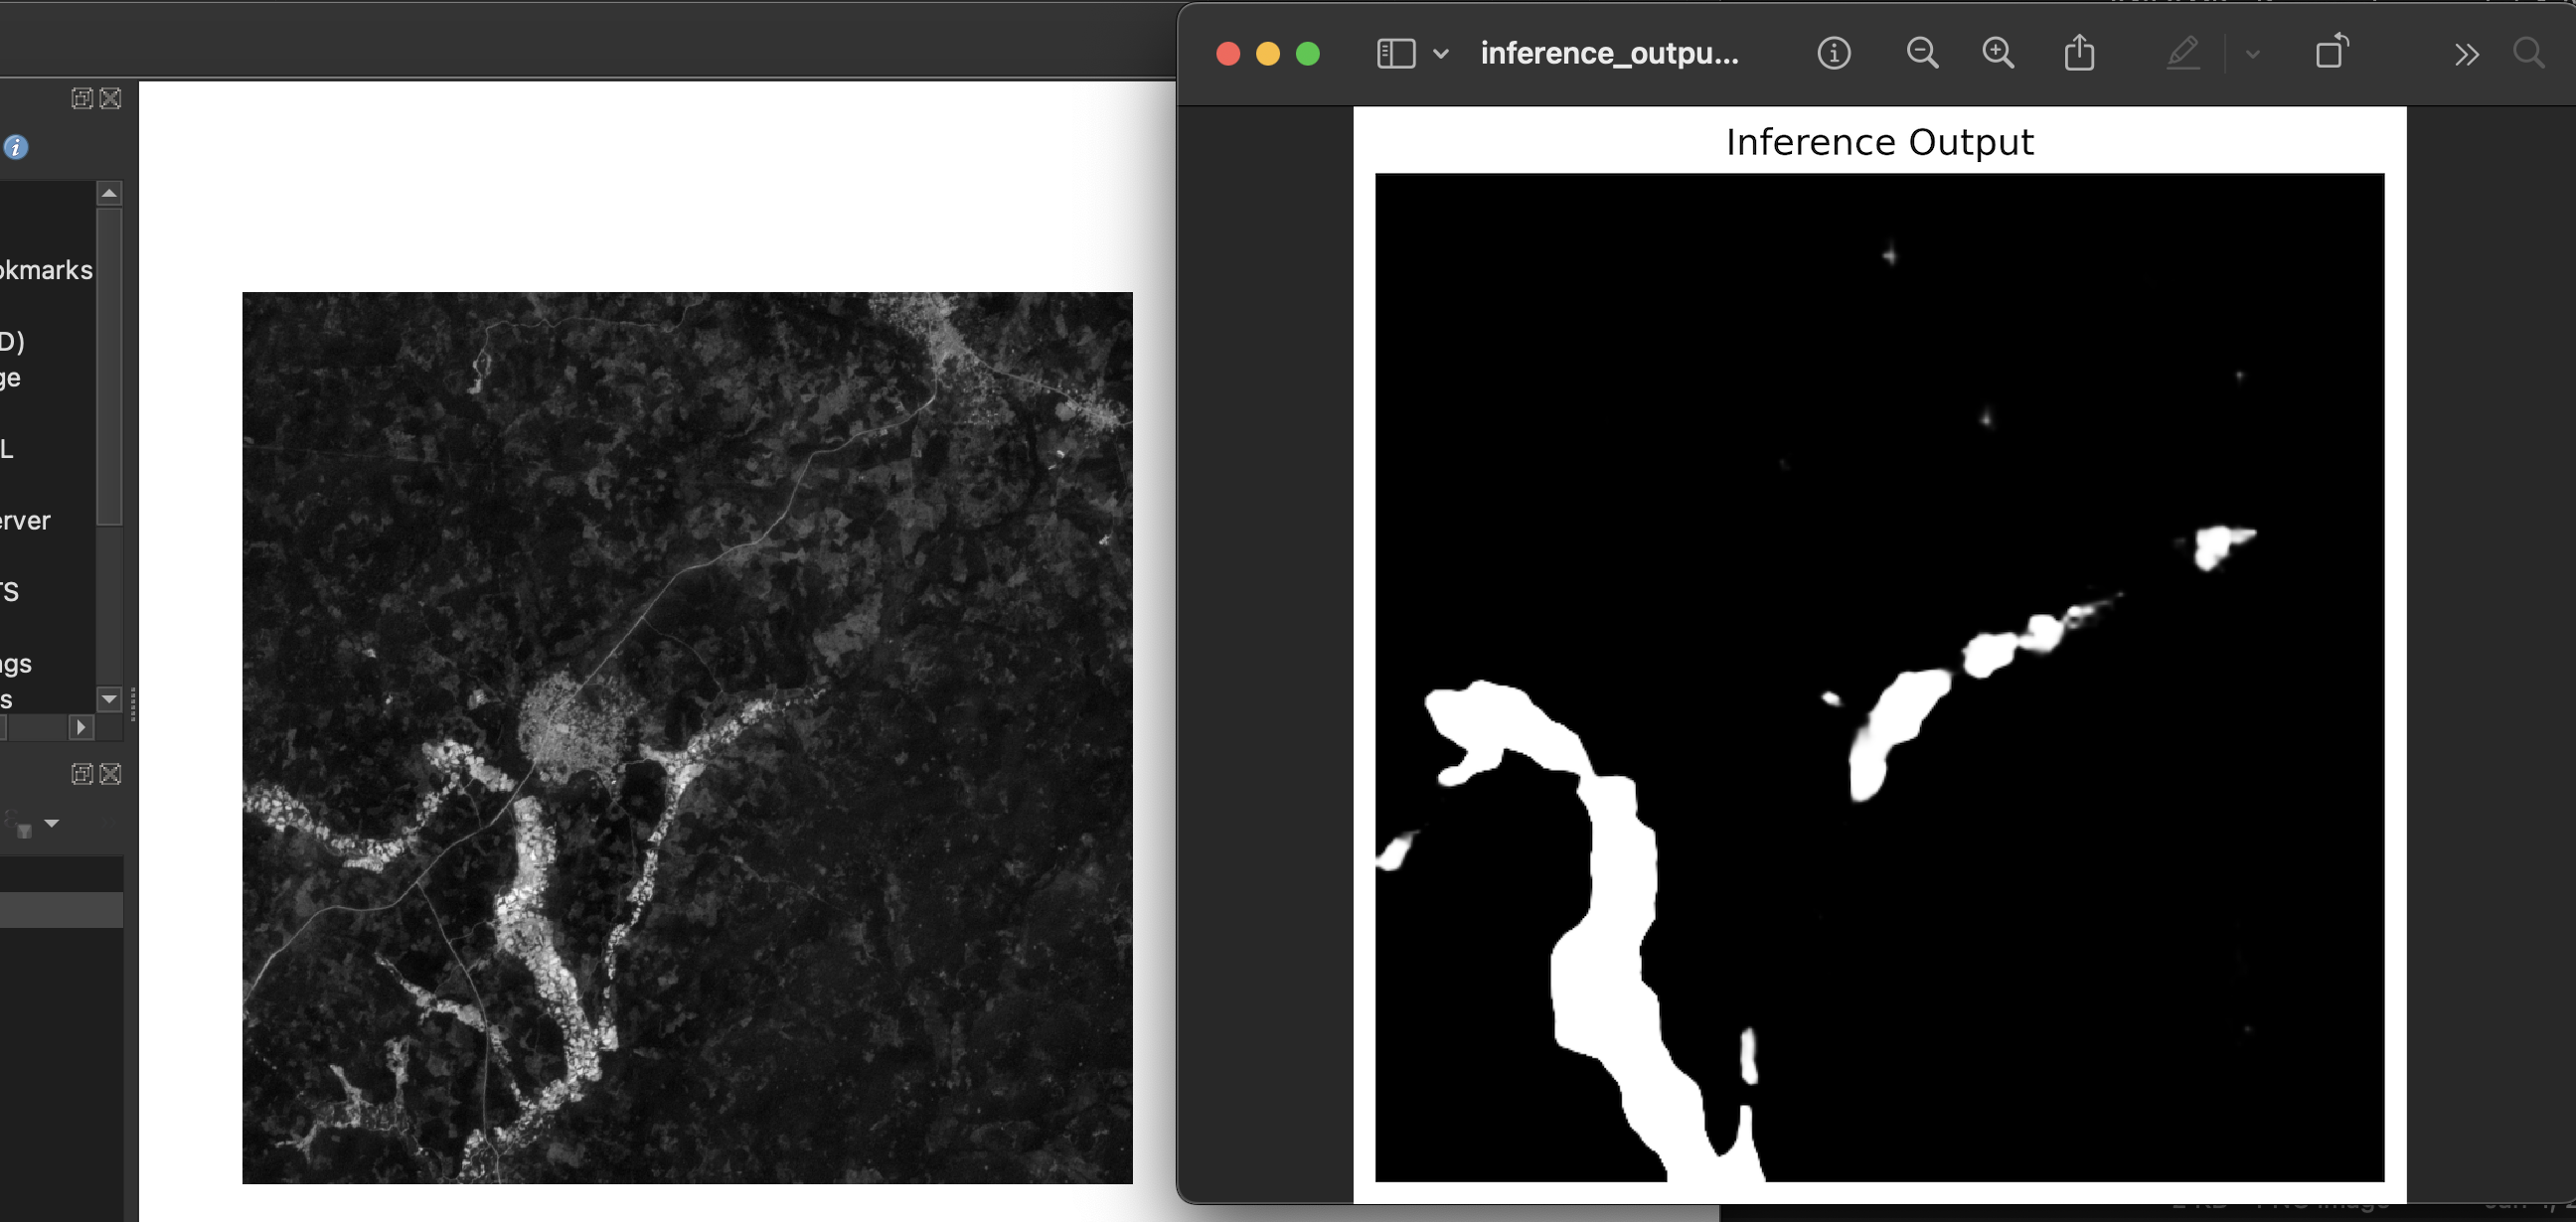The height and width of the screenshot is (1222, 2576).
Task: Click the Preview info inspector icon
Action: coord(1833,53)
